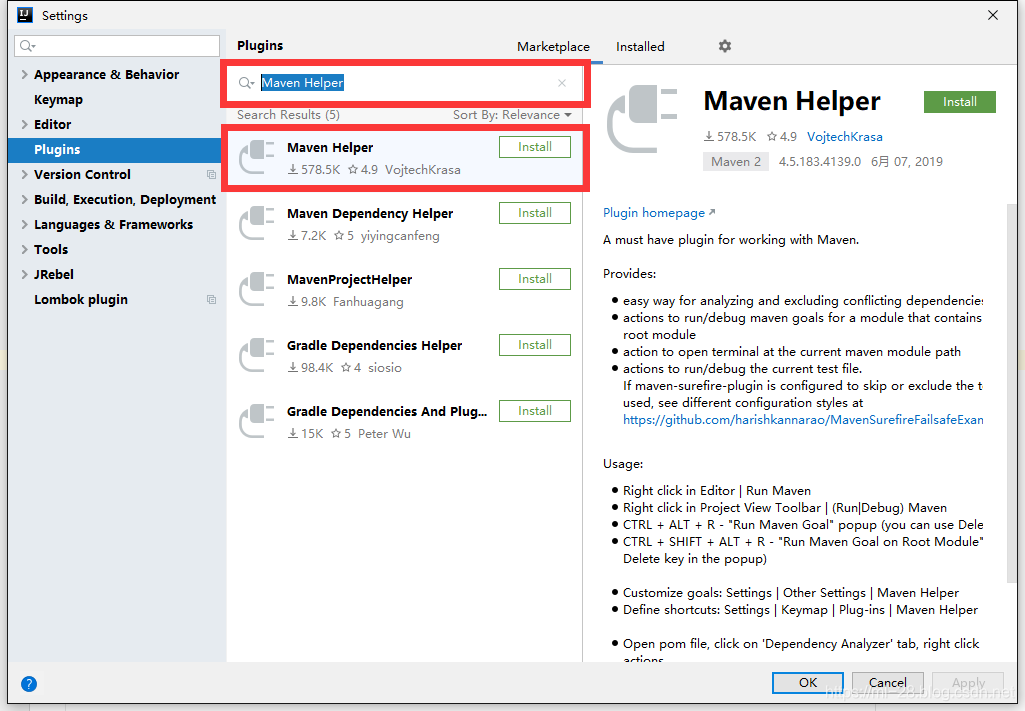
Task: Click the plugin search input field
Action: tap(405, 83)
